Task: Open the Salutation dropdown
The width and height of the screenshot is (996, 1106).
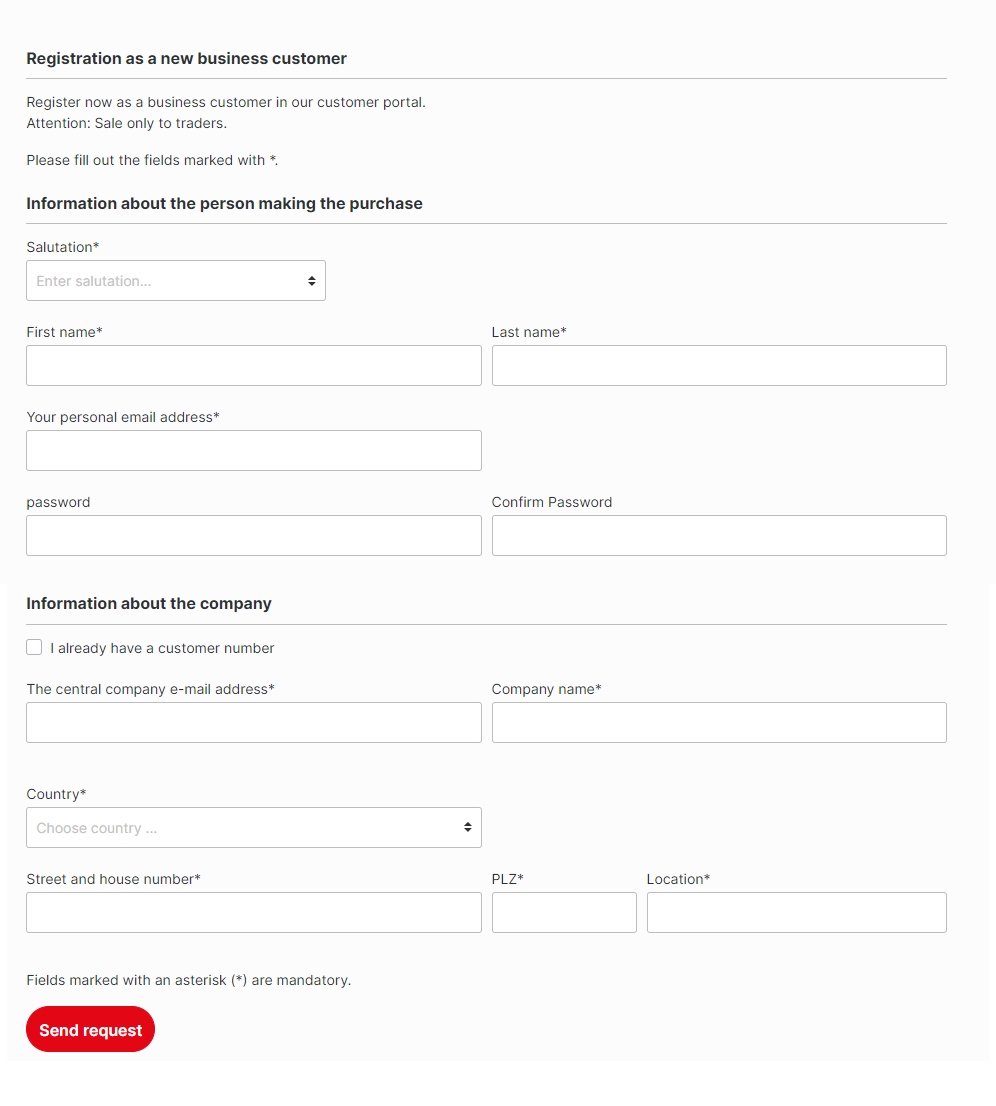Action: 175,281
